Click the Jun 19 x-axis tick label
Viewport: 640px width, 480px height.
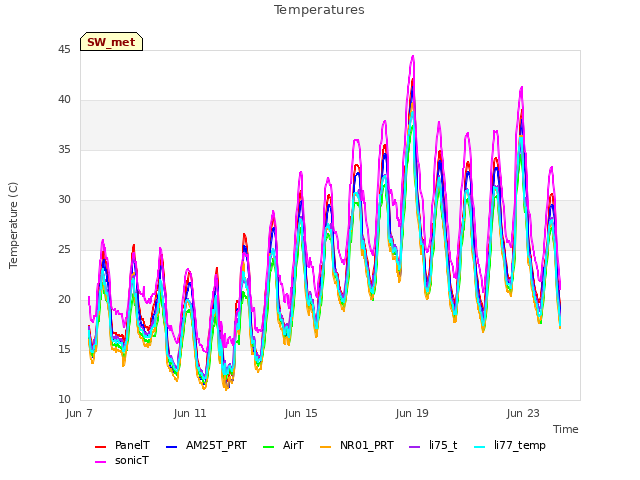pyautogui.click(x=412, y=413)
